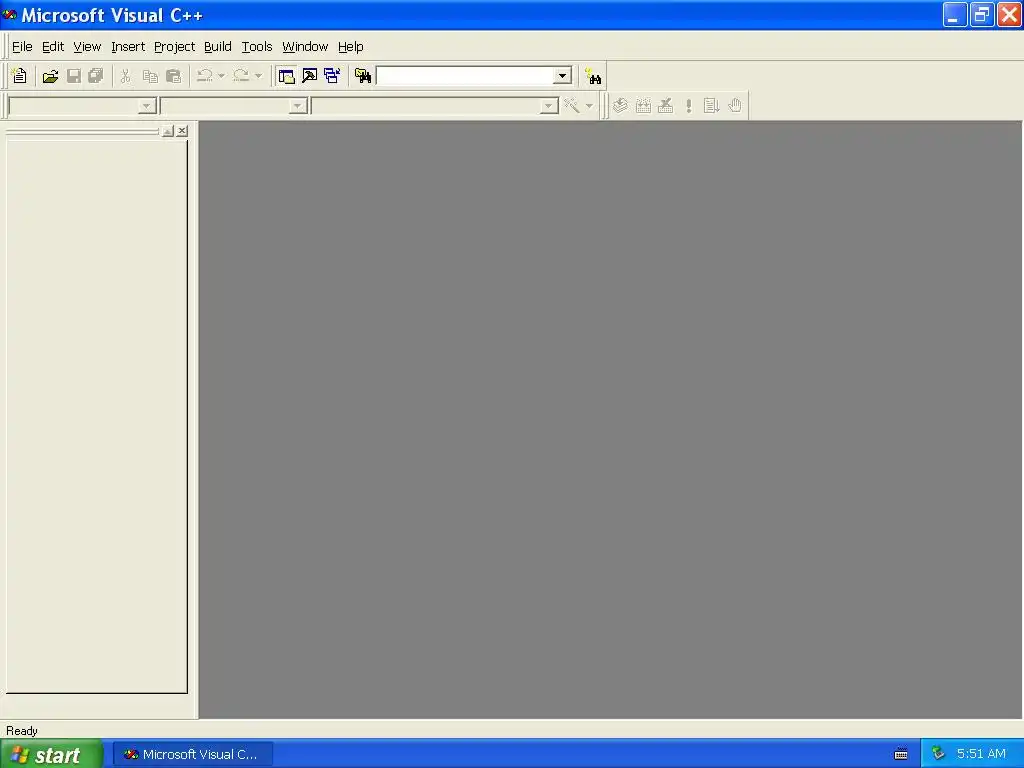Click the Undo arrow icon
Viewport: 1024px width, 768px height.
pyautogui.click(x=205, y=76)
